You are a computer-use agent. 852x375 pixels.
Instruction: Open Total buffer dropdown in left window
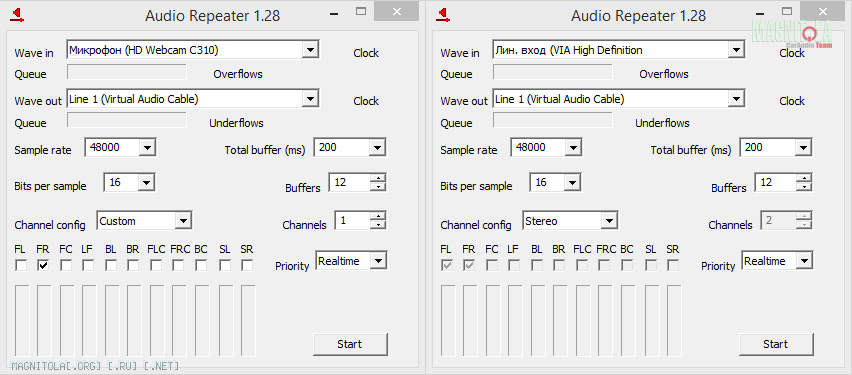pyautogui.click(x=377, y=147)
